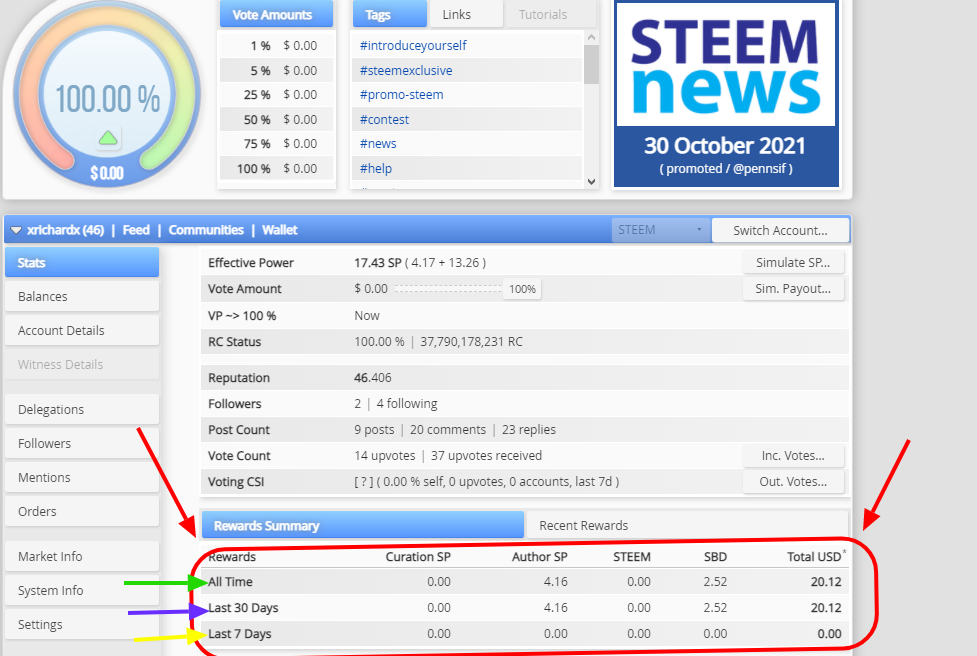Click the Simulate SP button
The height and width of the screenshot is (656, 977).
[x=793, y=262]
